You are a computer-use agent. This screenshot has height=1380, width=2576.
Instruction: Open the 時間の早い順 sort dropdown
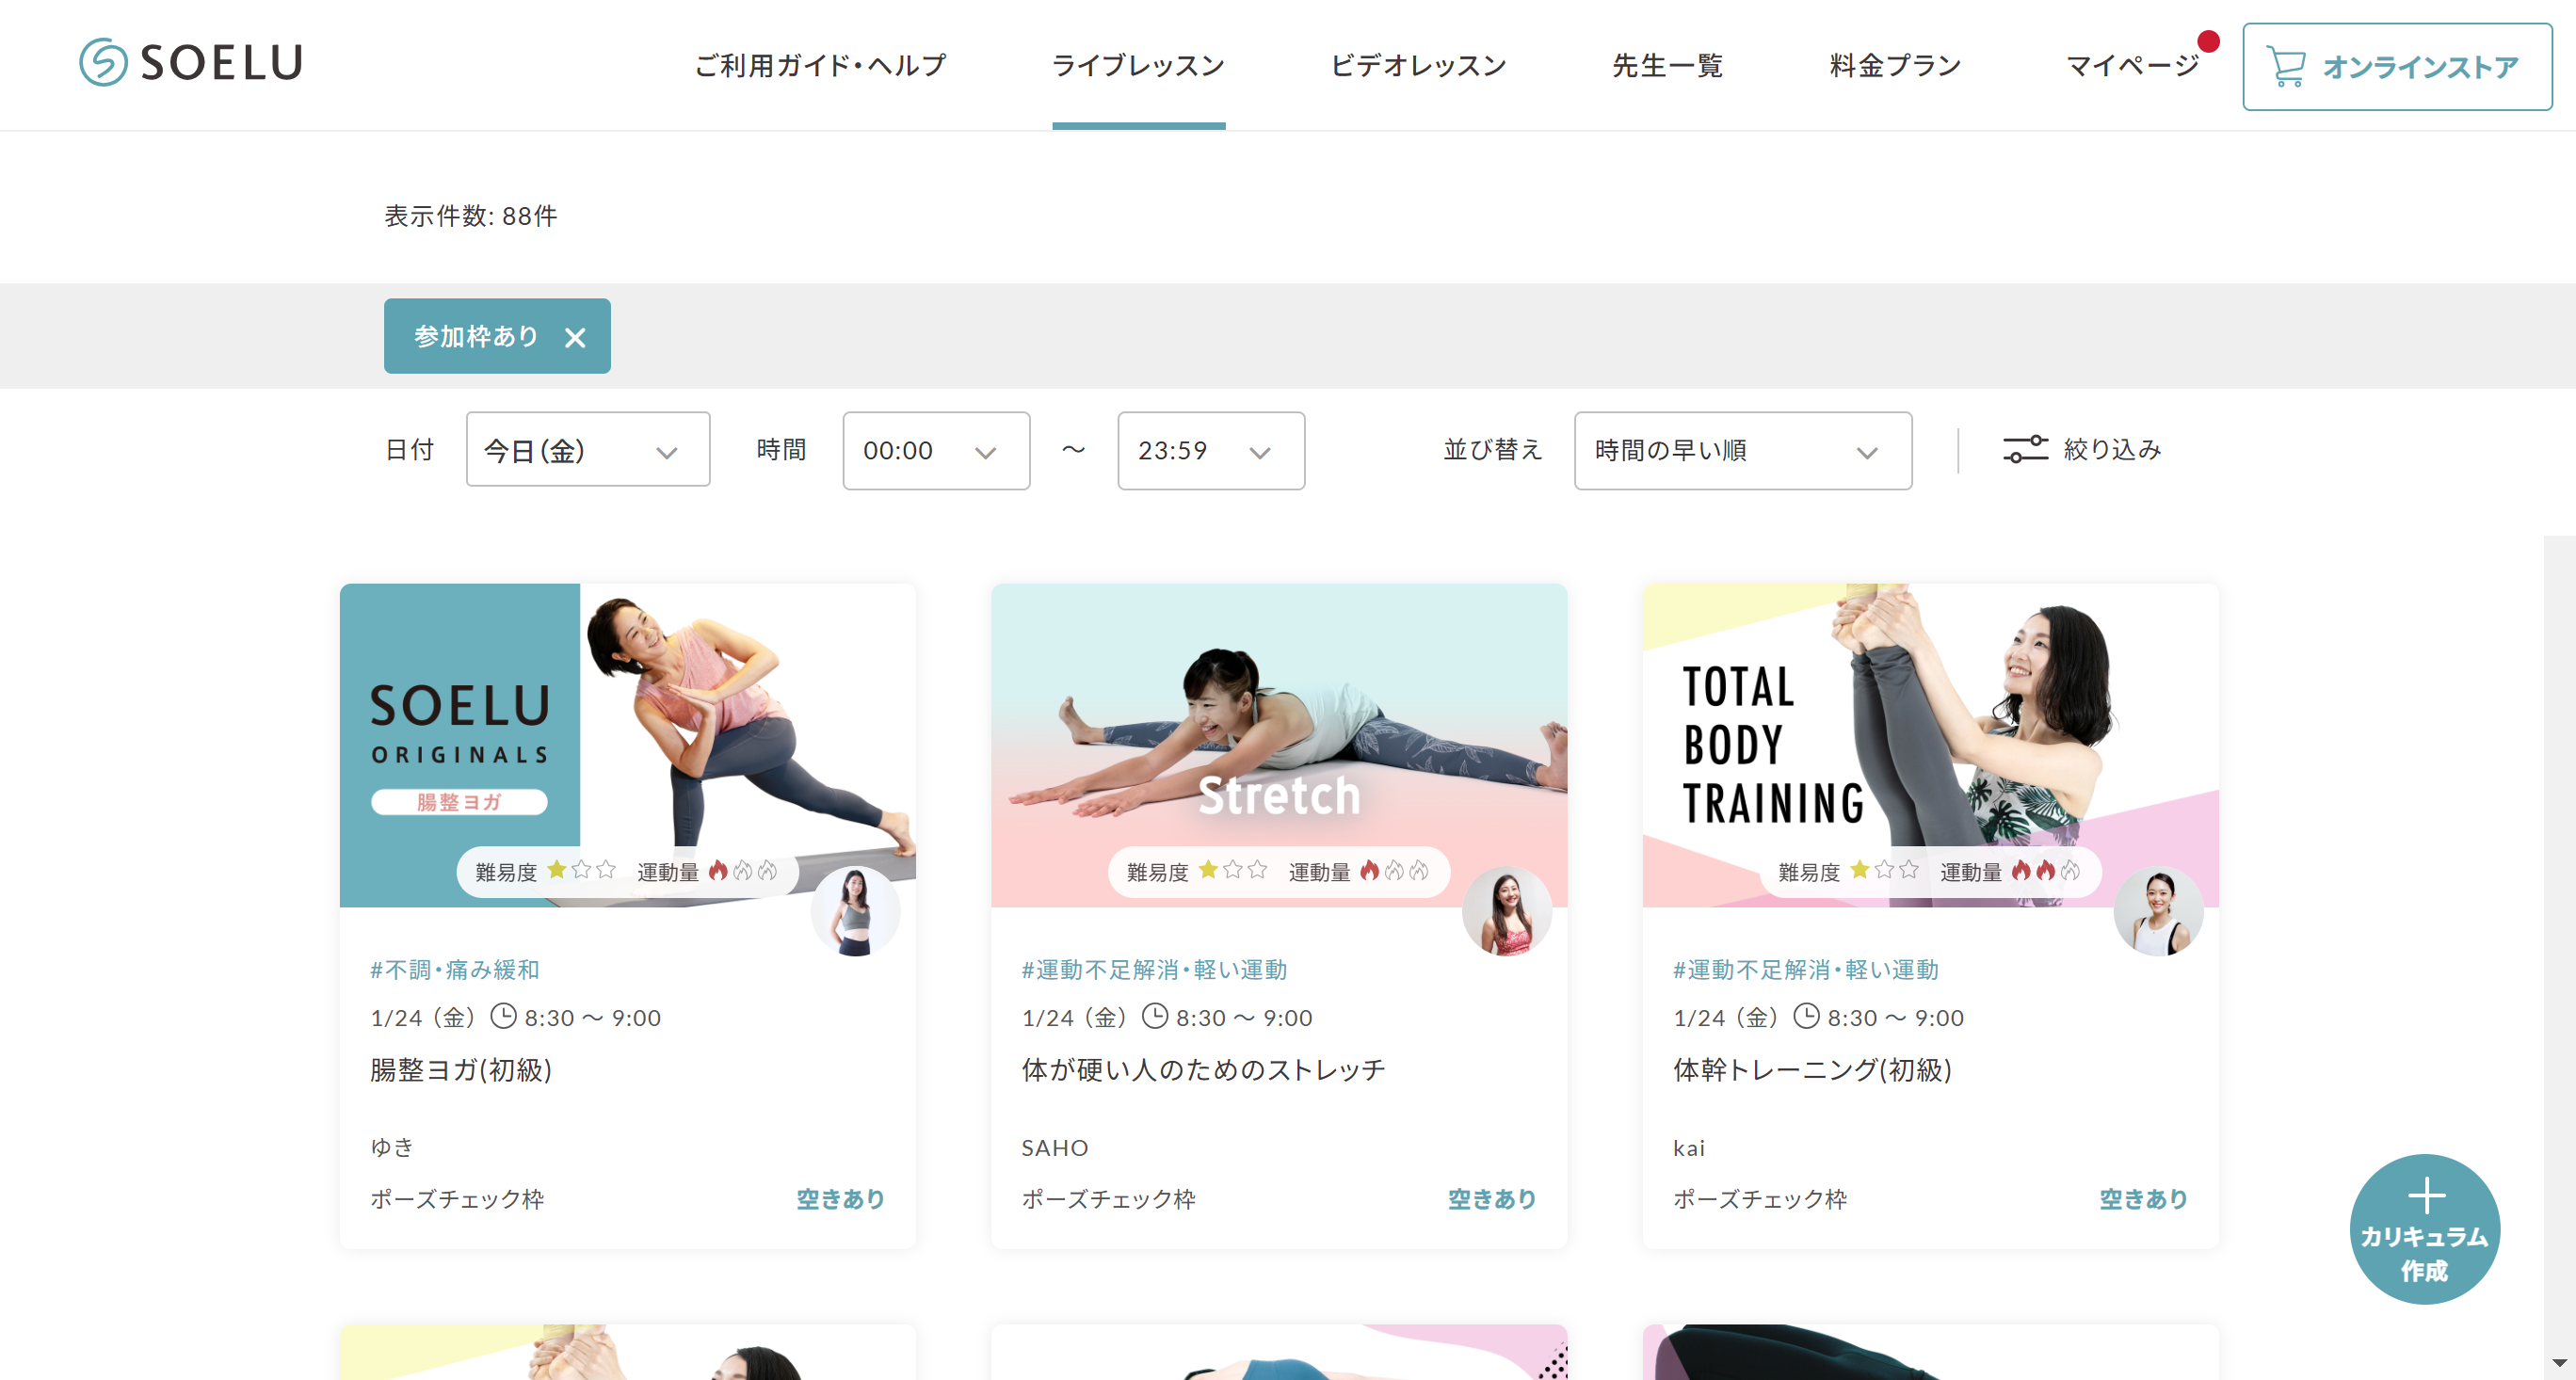pos(1742,451)
